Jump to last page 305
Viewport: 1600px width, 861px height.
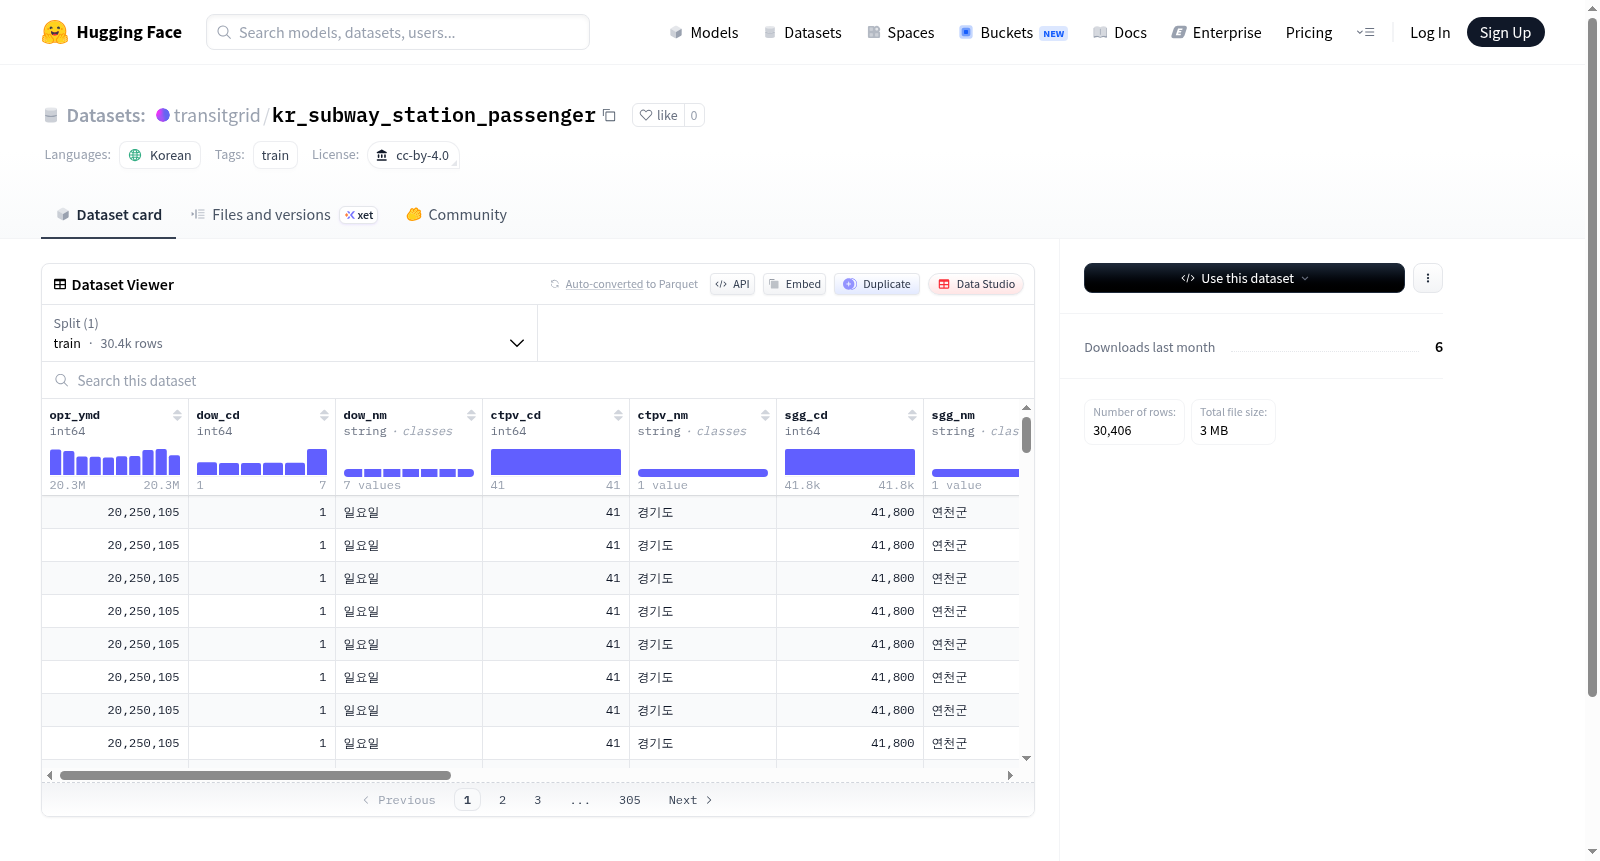coord(630,800)
